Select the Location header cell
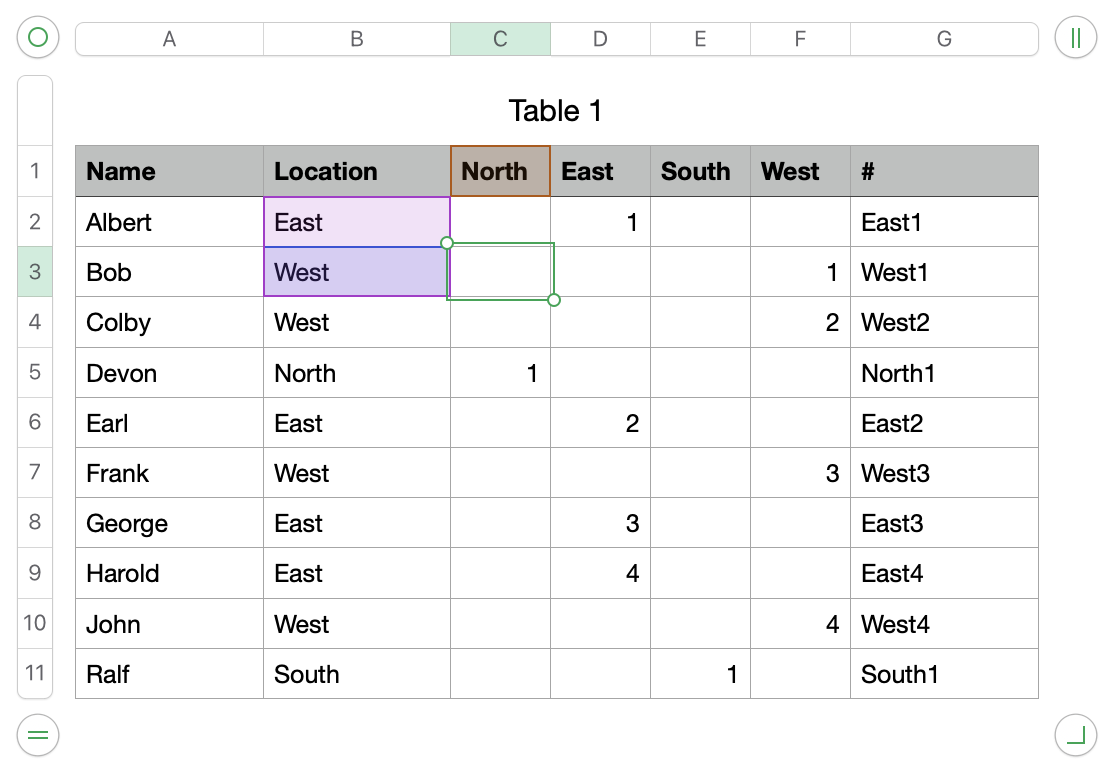 click(x=356, y=171)
